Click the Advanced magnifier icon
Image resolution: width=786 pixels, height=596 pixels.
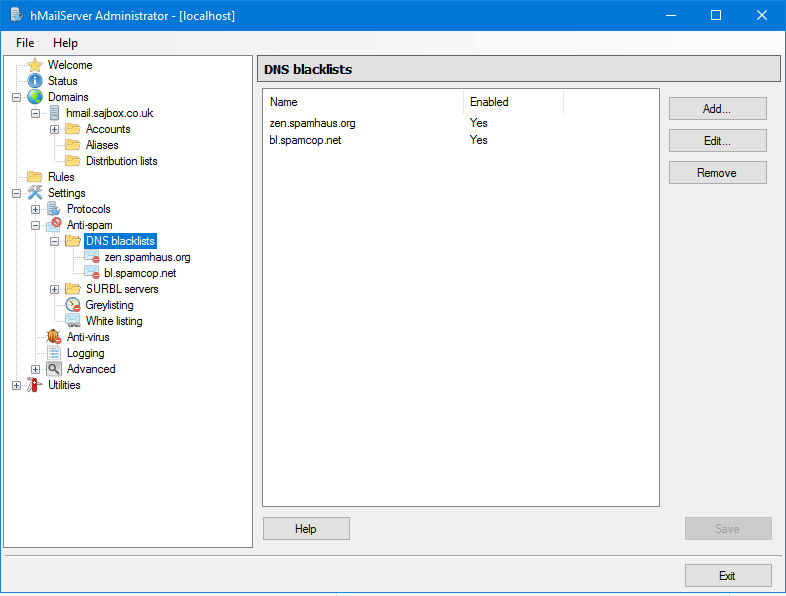pos(54,369)
